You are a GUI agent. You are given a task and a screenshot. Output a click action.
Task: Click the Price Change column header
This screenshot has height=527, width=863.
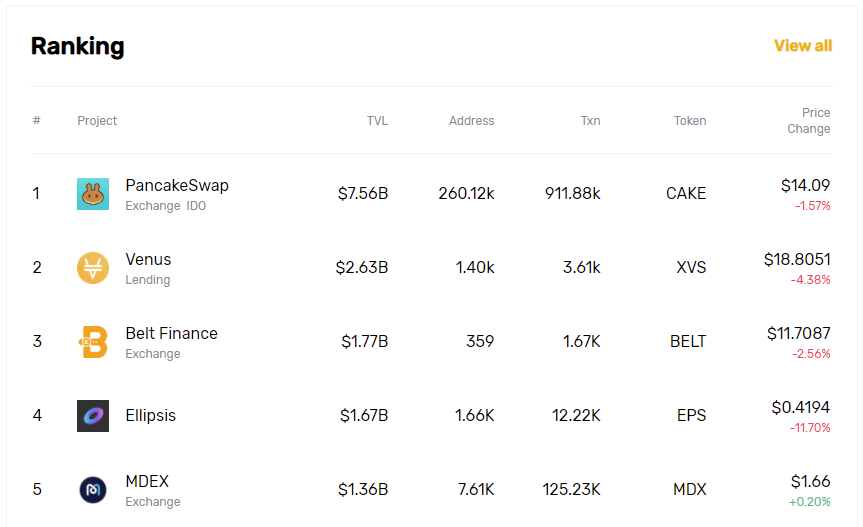tap(809, 120)
